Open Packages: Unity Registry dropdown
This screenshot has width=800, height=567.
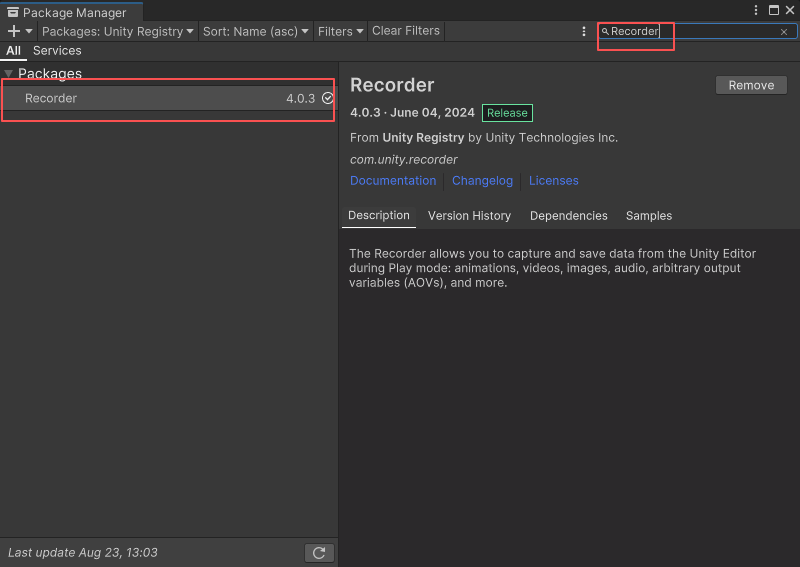118,31
